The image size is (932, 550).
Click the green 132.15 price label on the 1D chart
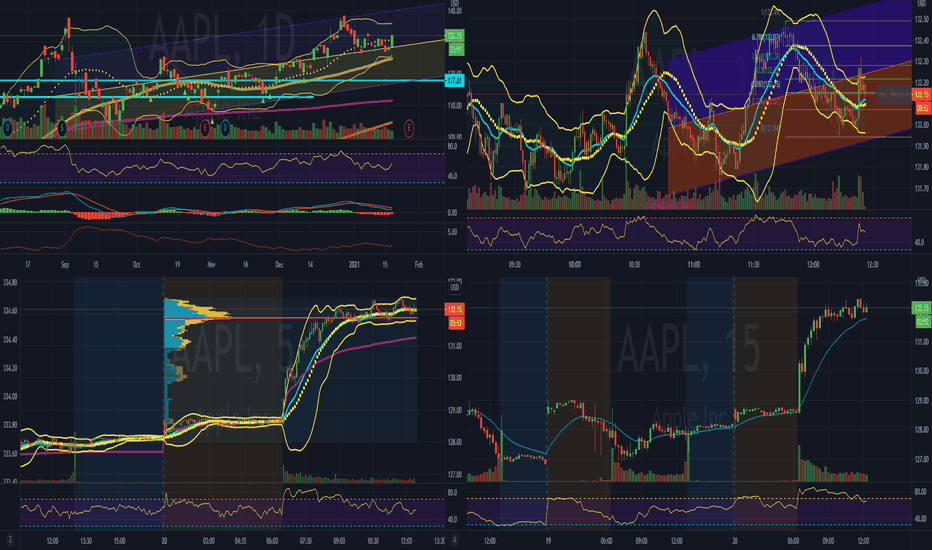[x=455, y=36]
